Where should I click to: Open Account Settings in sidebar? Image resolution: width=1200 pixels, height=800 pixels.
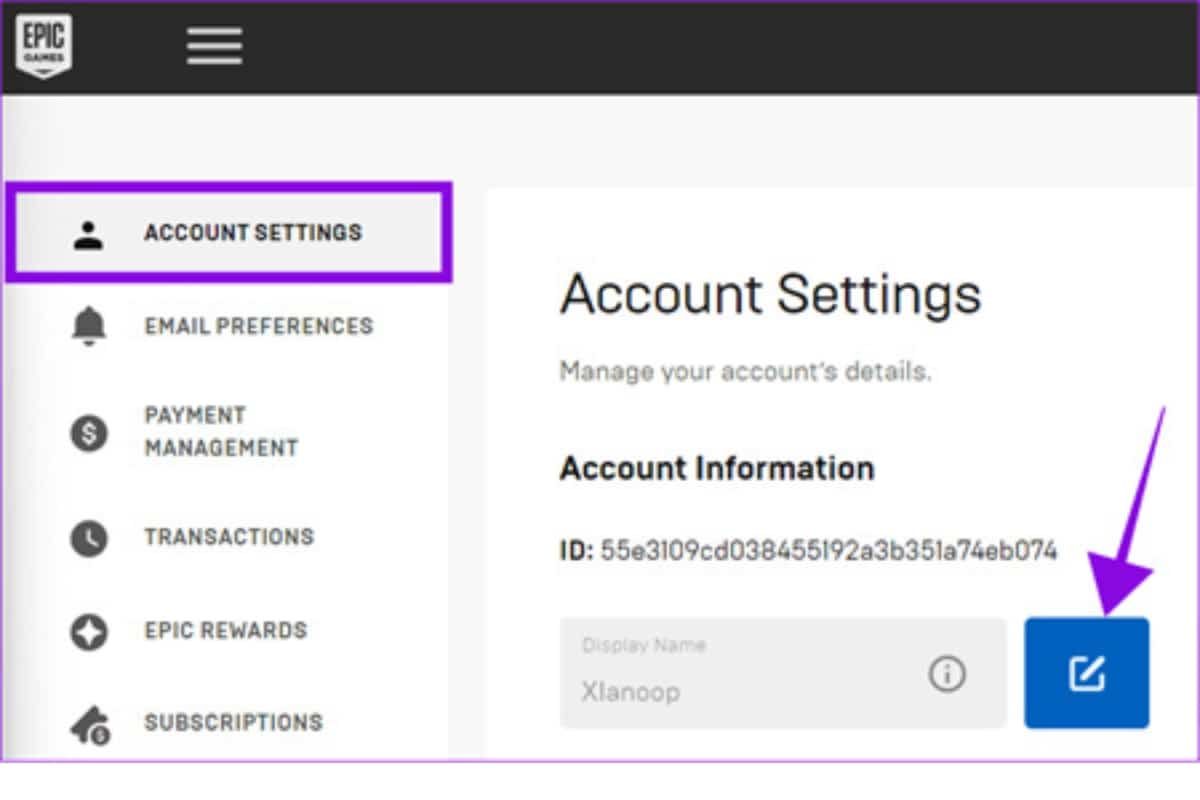point(230,232)
